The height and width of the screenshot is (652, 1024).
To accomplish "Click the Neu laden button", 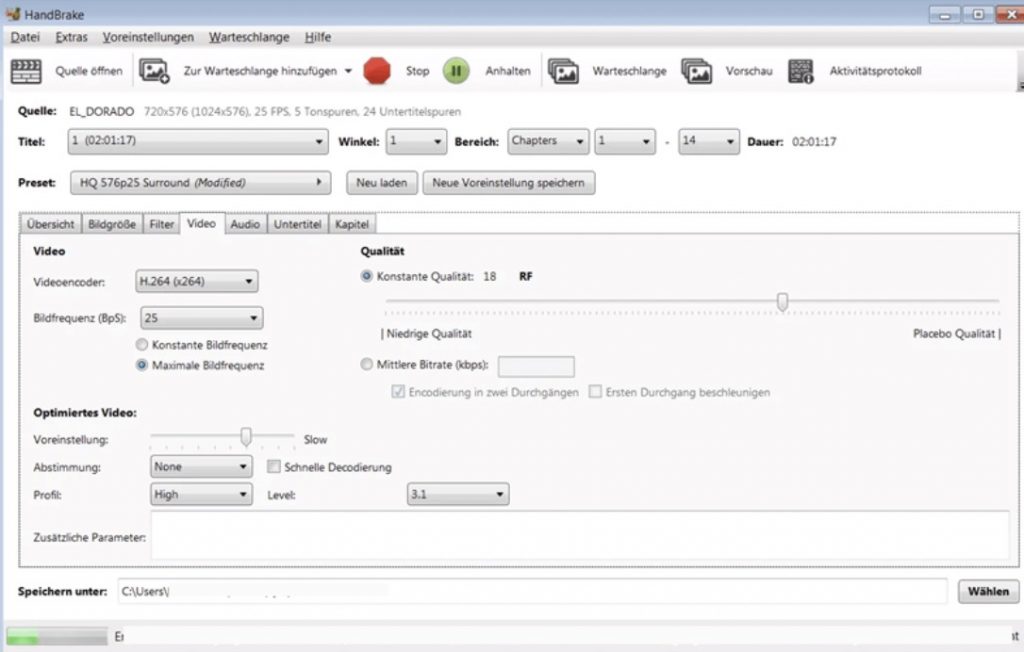I will click(x=381, y=183).
